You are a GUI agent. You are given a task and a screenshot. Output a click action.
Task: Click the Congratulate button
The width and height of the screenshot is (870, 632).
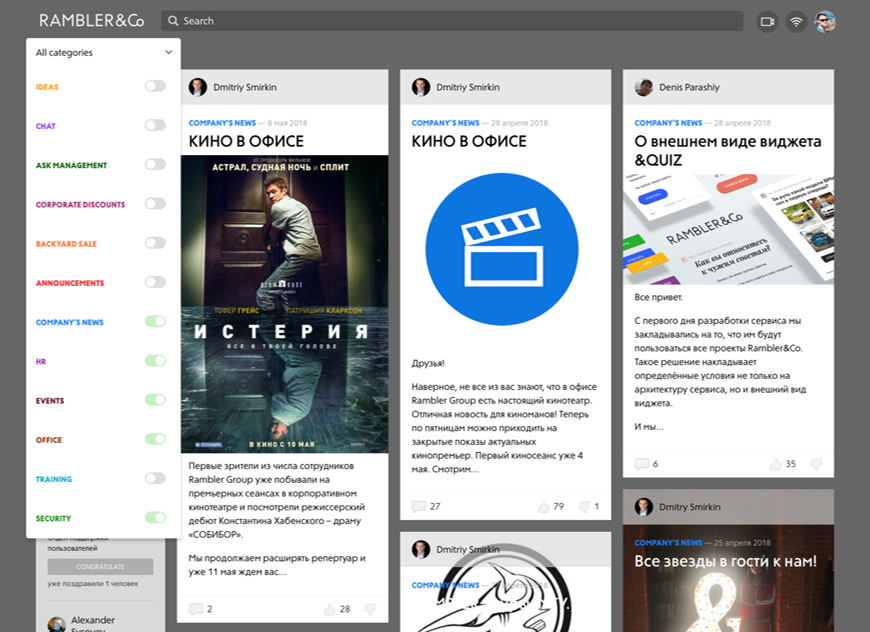coord(100,567)
